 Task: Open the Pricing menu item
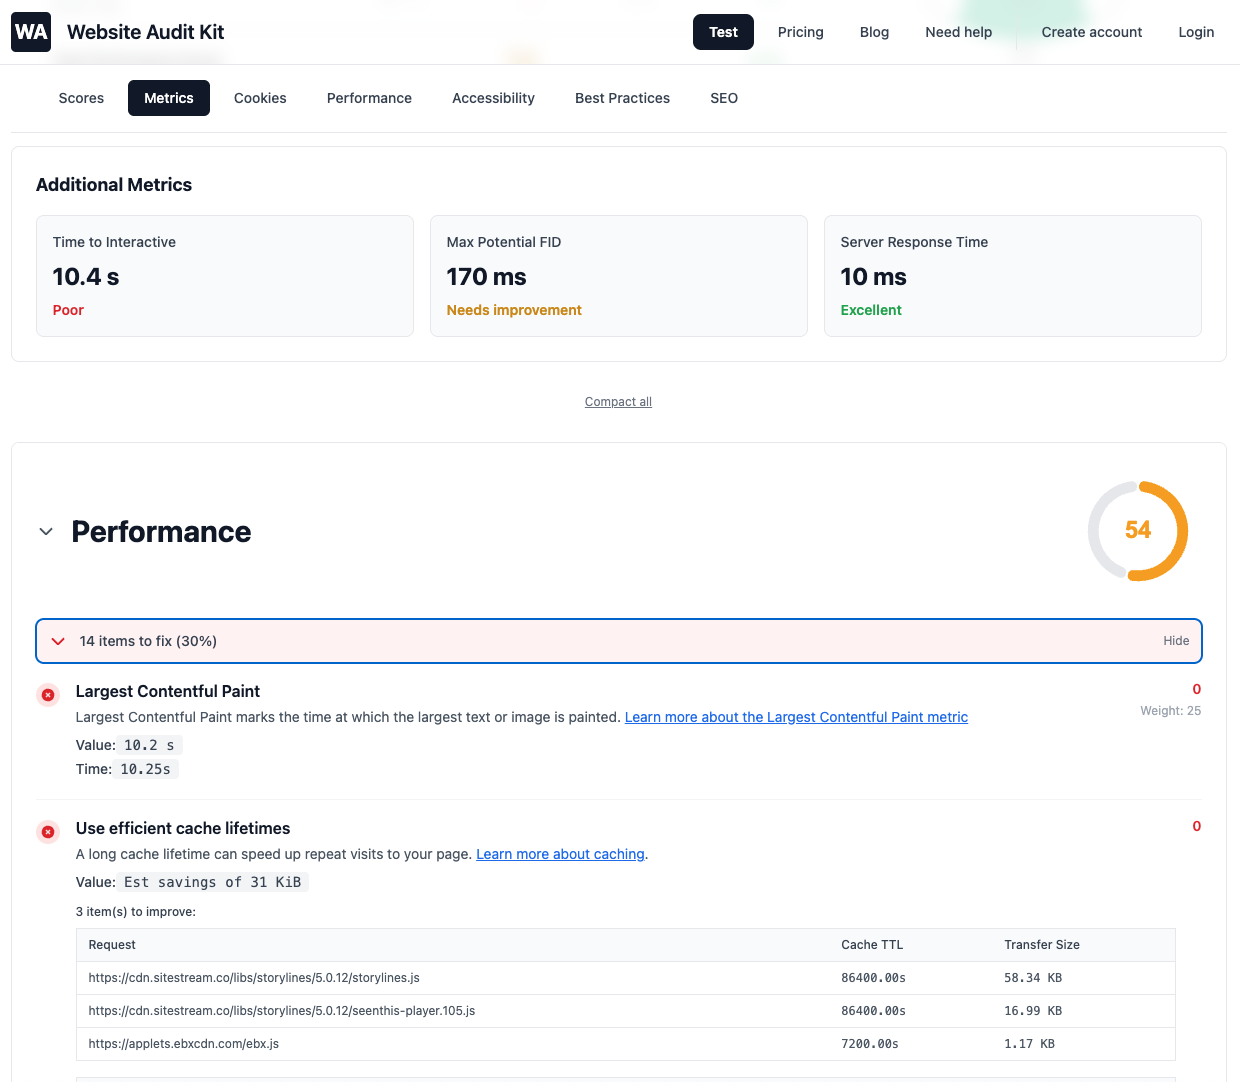pyautogui.click(x=800, y=32)
